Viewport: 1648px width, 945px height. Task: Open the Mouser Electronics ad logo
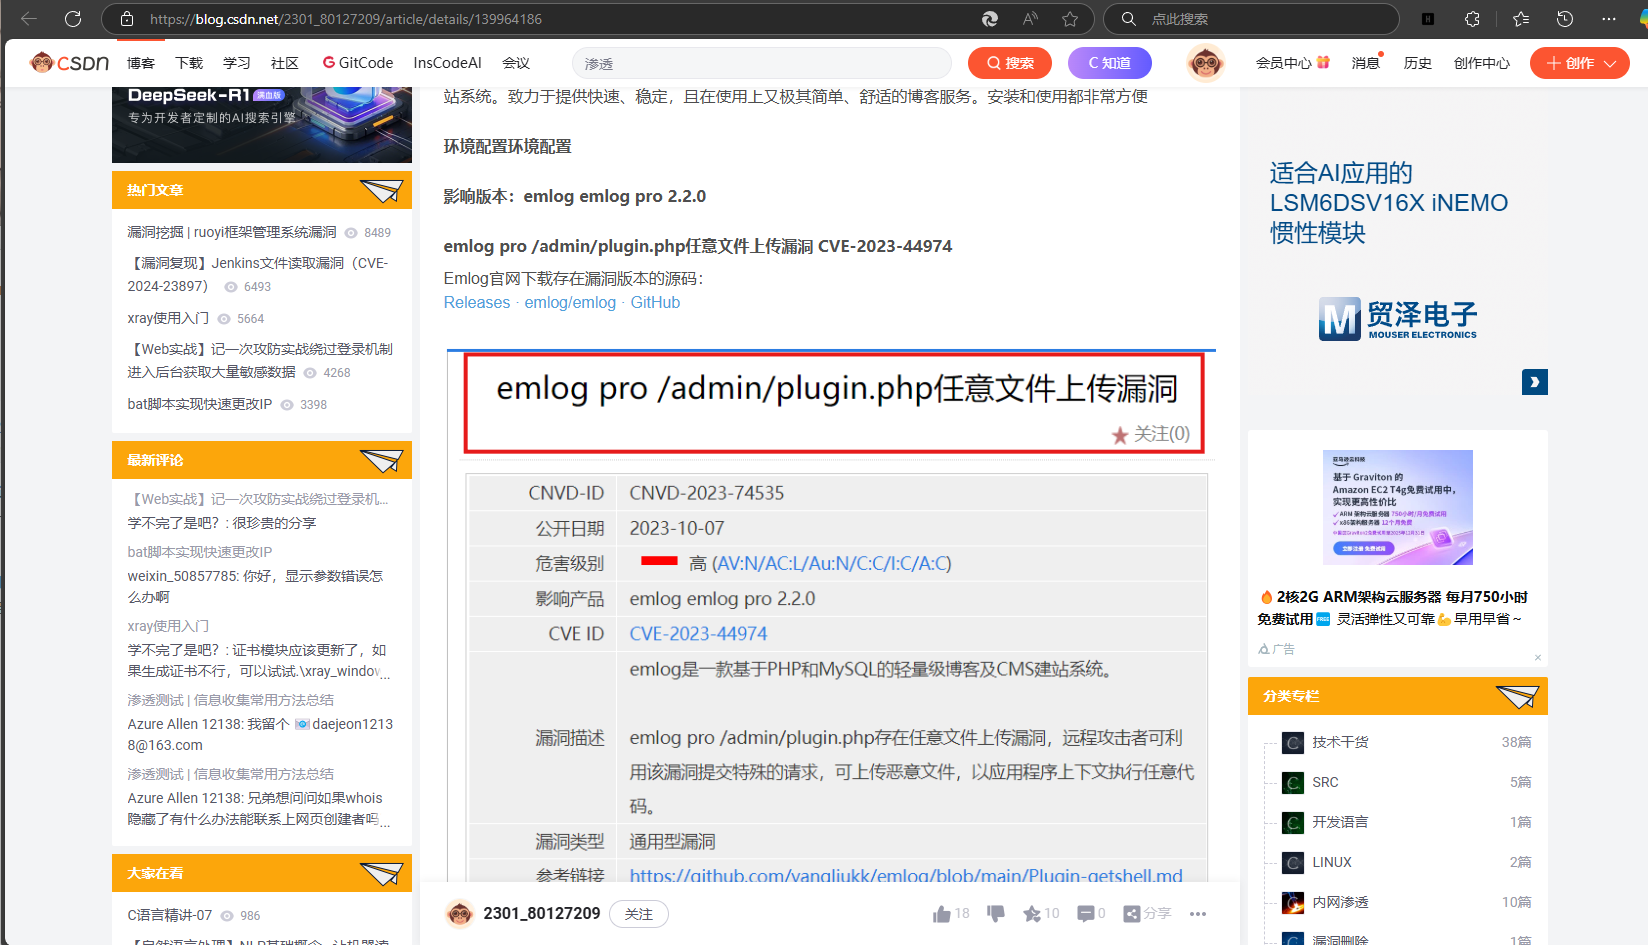[1398, 319]
